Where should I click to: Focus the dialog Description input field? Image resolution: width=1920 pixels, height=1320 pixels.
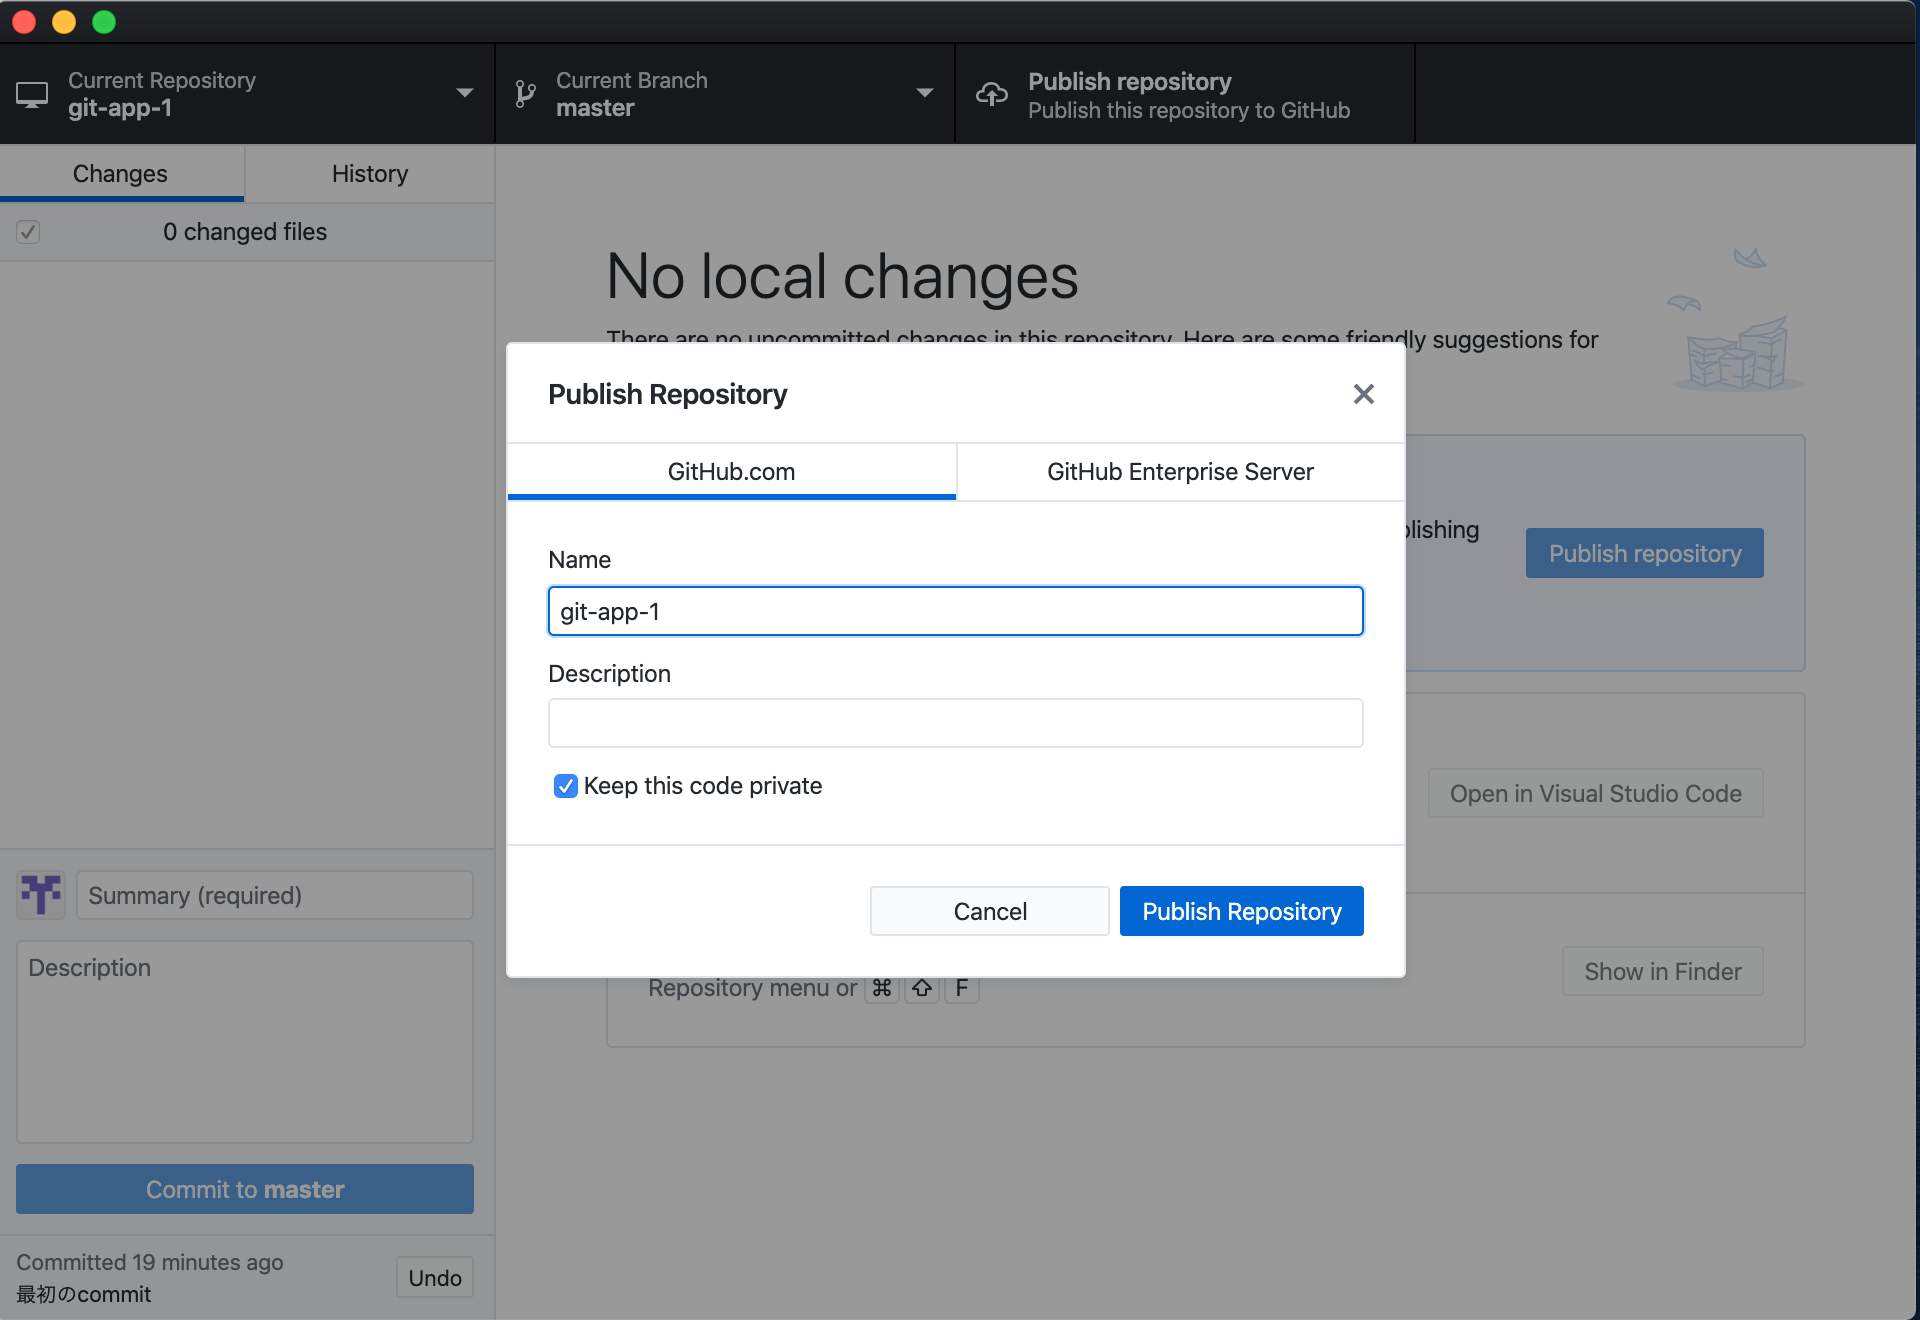(x=955, y=723)
